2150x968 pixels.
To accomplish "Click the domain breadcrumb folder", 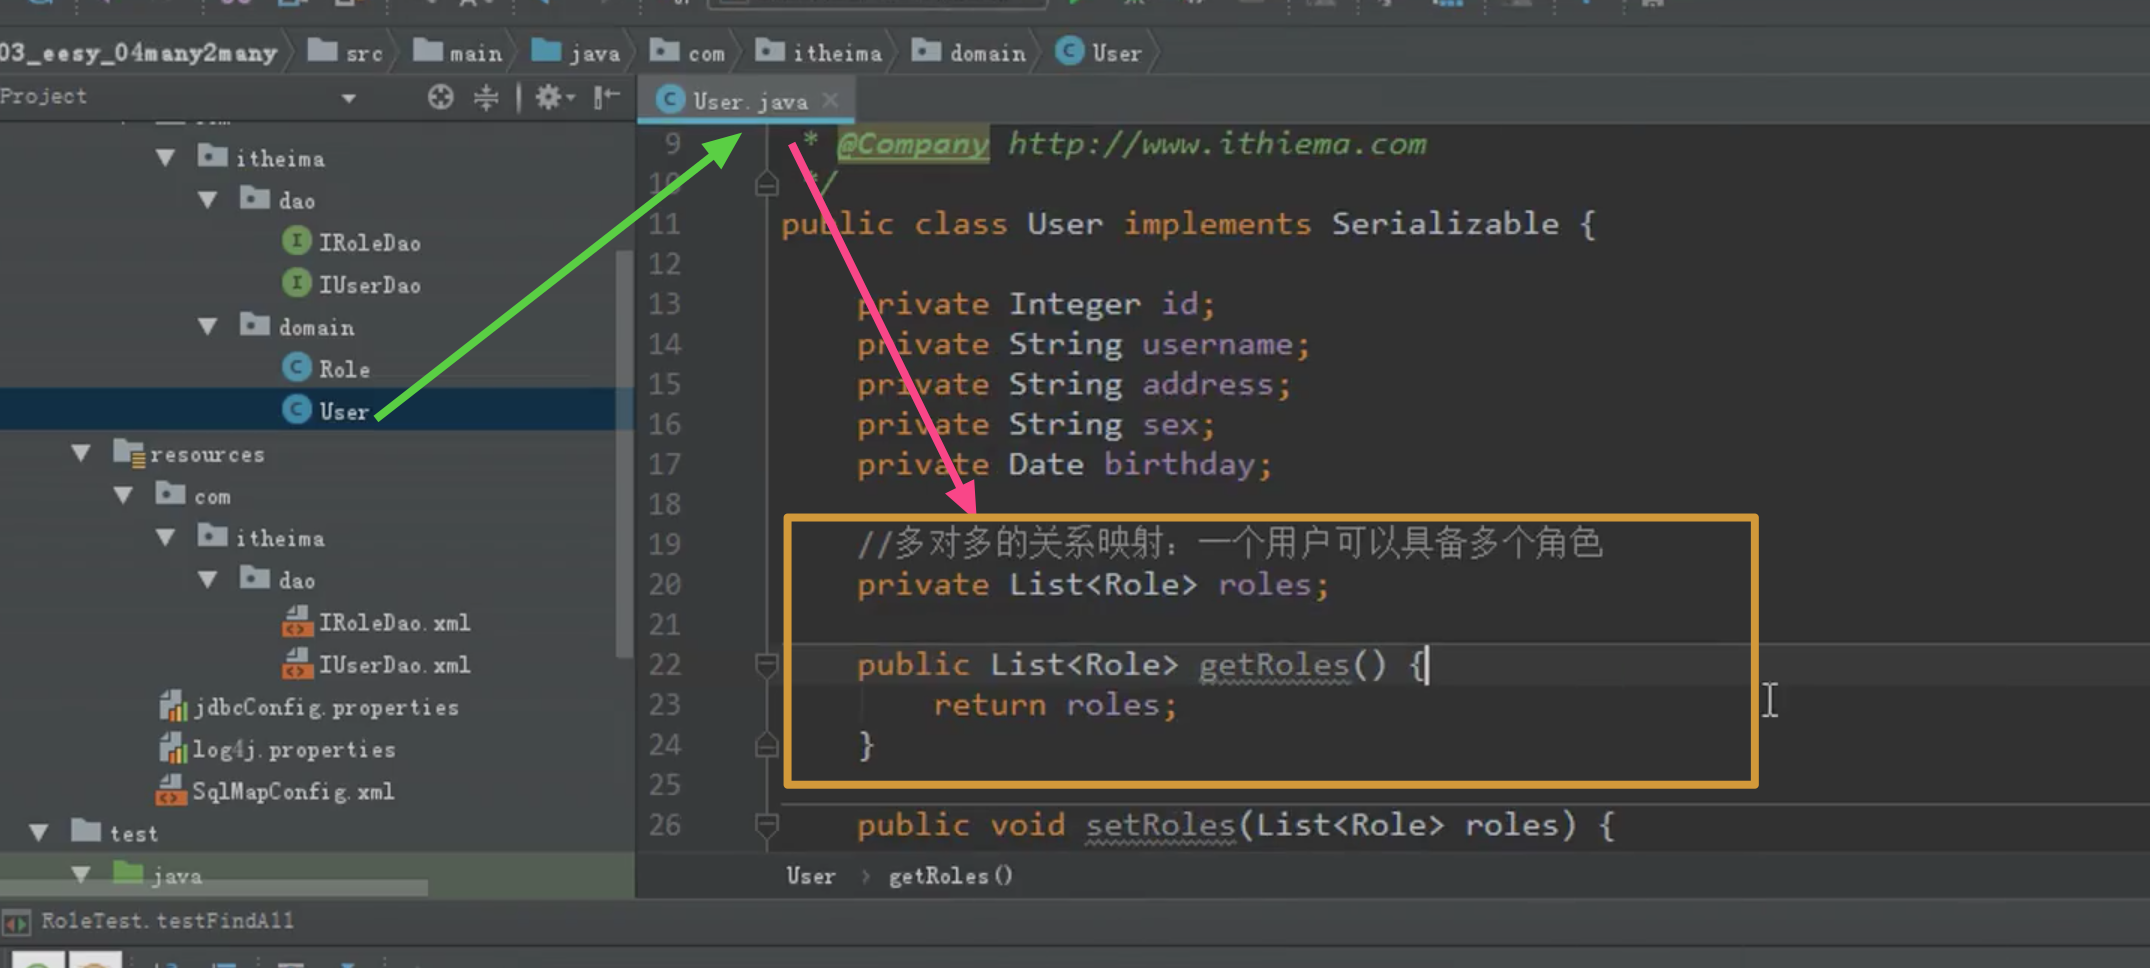I will pos(968,52).
